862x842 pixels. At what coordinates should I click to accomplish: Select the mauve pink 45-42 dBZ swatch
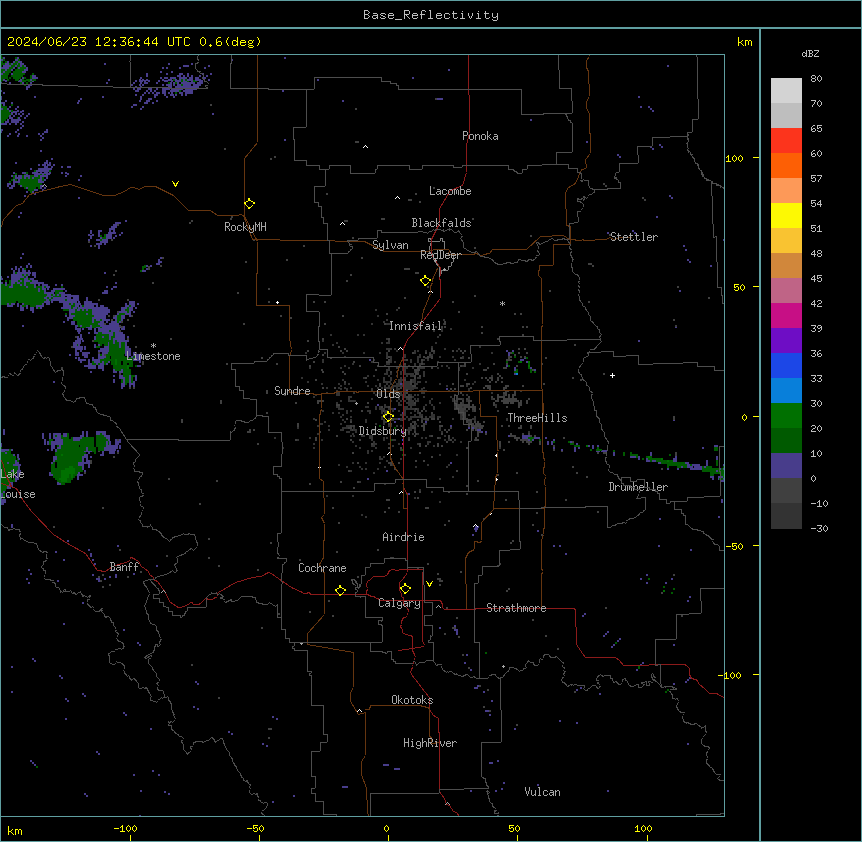click(786, 291)
